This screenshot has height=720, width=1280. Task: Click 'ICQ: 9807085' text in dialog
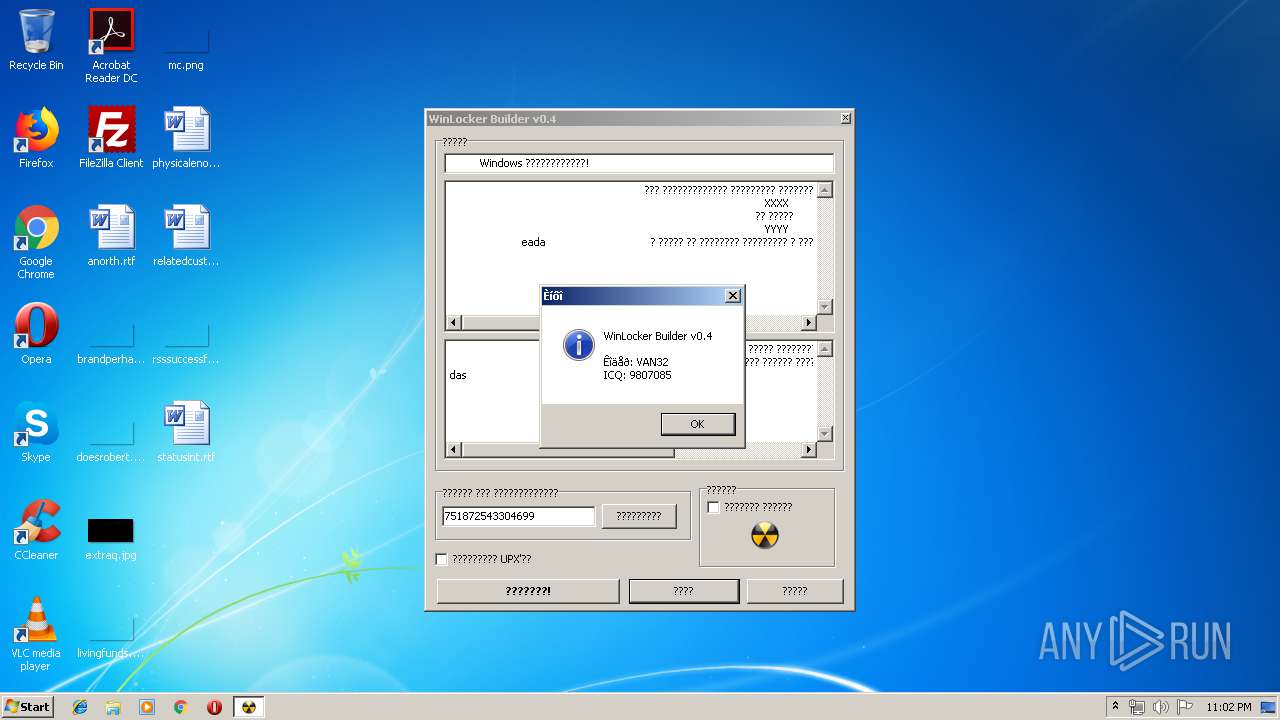coord(637,375)
